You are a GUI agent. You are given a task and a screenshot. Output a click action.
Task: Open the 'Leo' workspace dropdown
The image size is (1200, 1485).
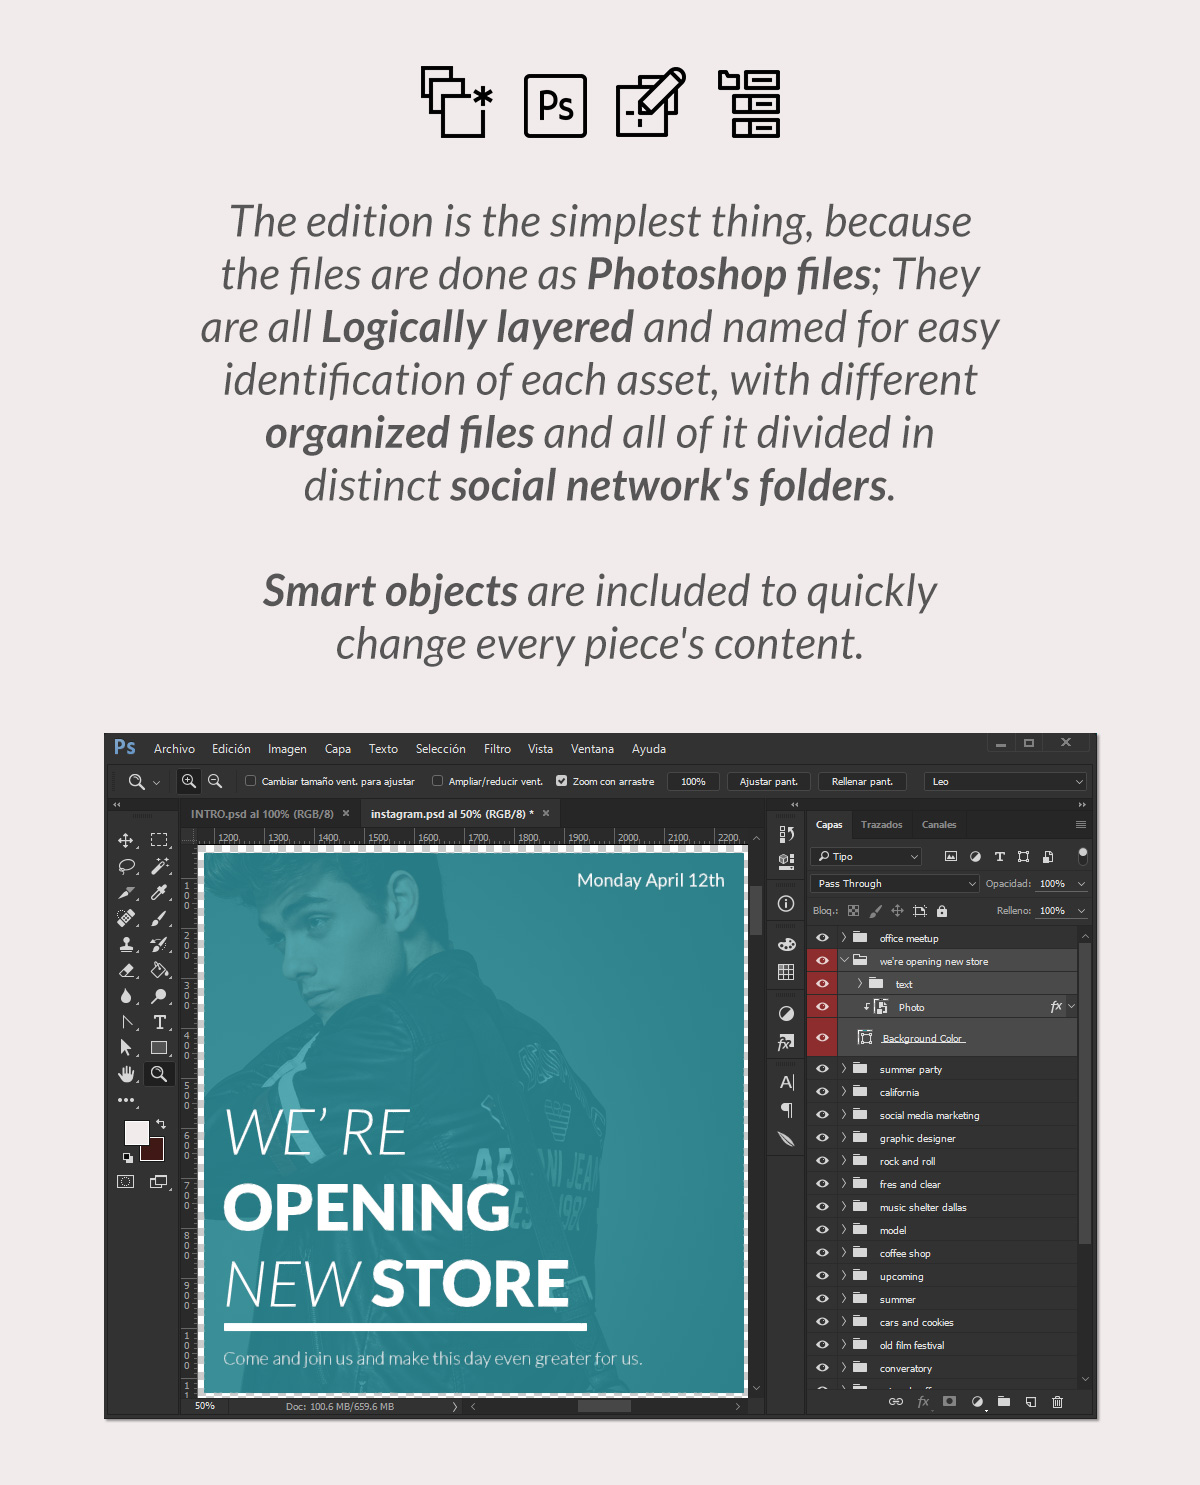(x=1005, y=781)
